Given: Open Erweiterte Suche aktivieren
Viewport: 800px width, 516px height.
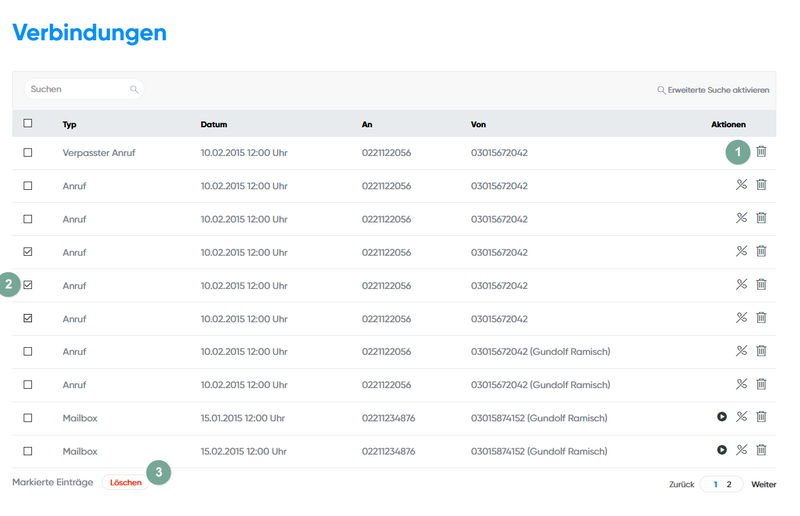Looking at the screenshot, I should coord(713,90).
